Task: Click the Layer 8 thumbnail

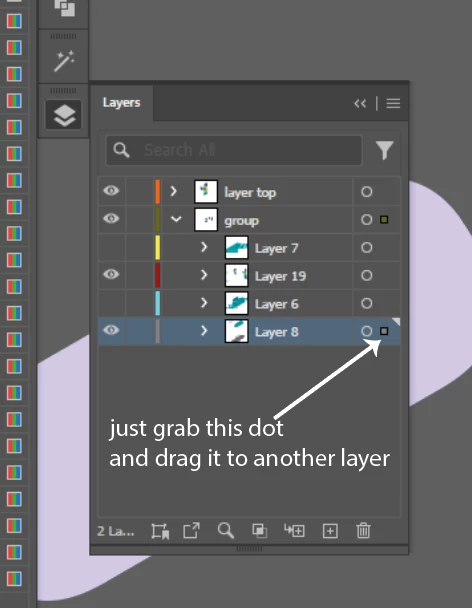Action: point(237,332)
